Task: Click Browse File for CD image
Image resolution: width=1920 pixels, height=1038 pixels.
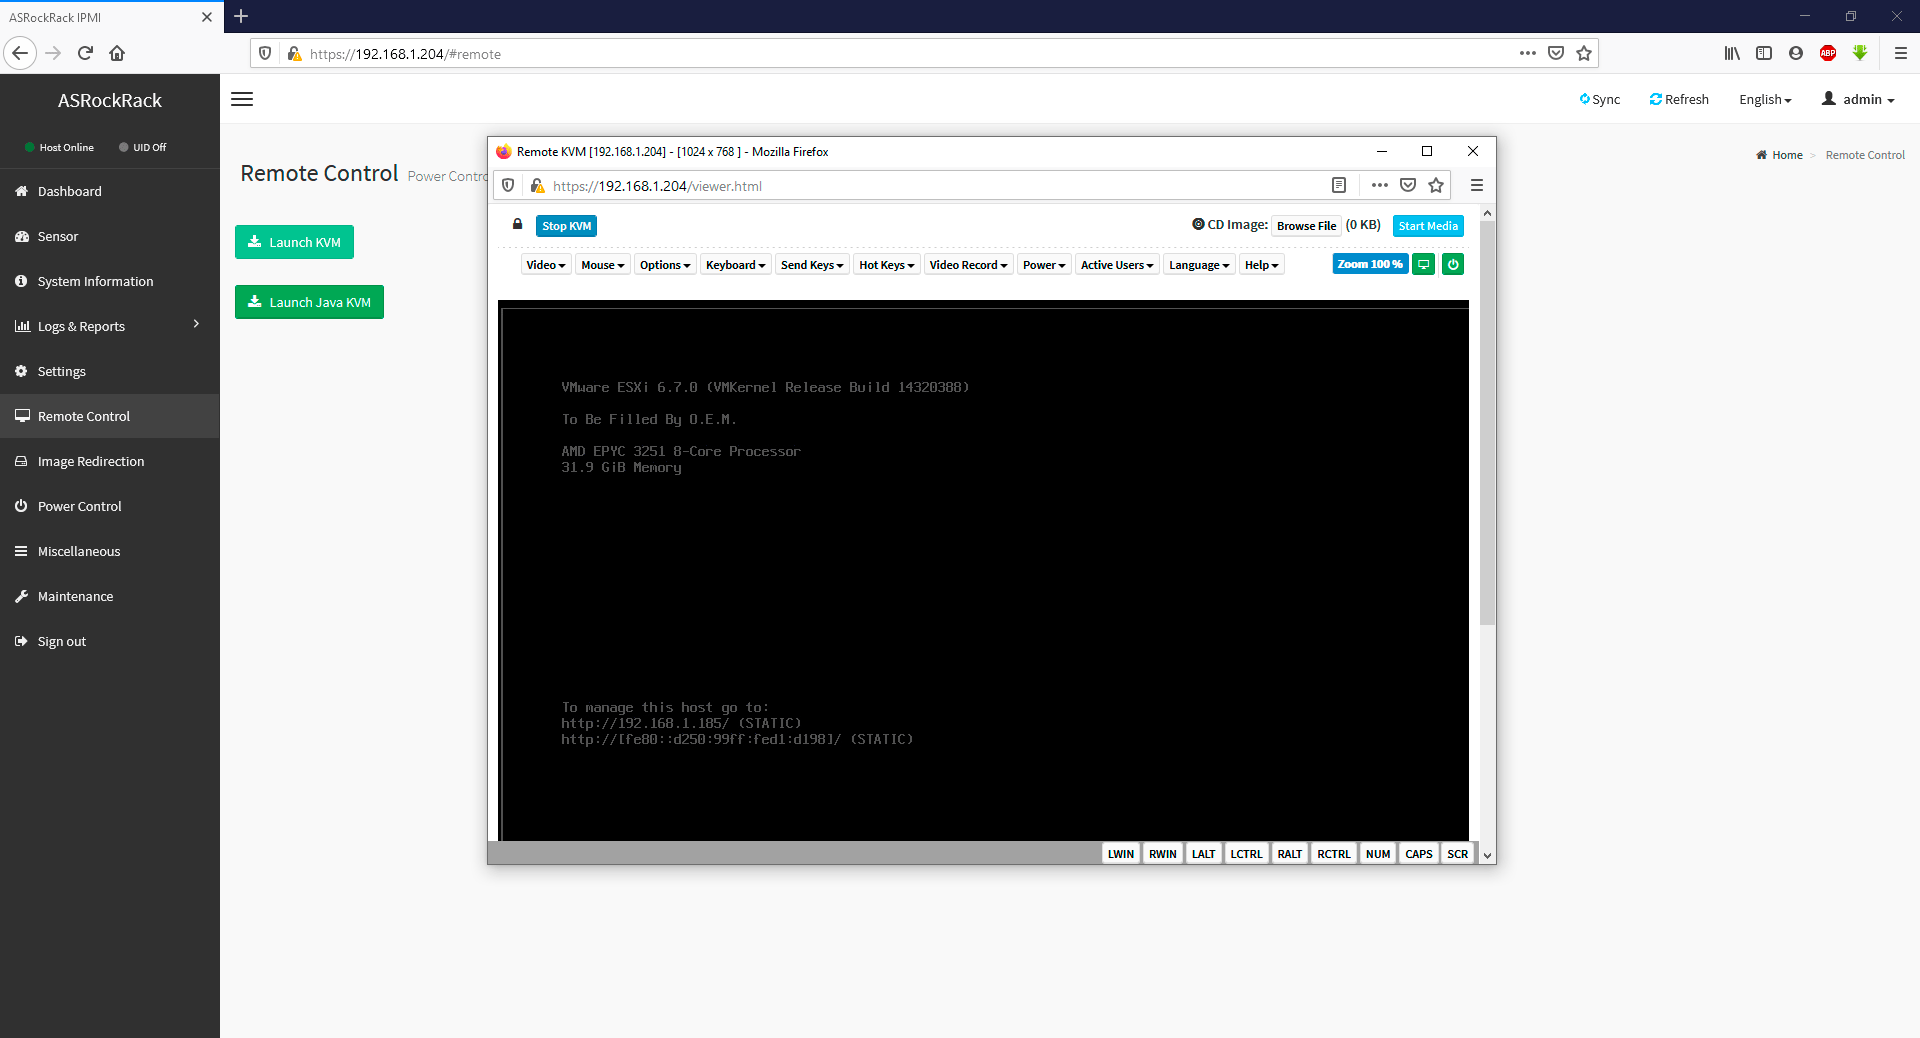Action: (1306, 226)
